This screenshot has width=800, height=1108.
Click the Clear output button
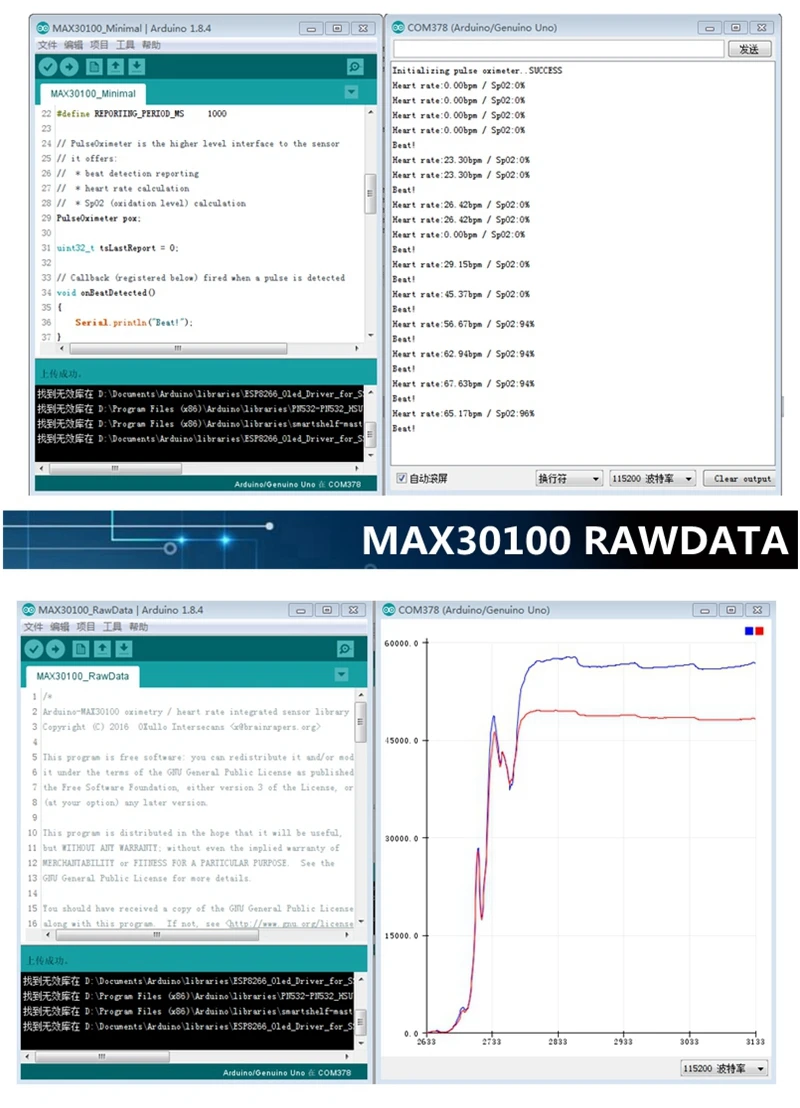point(741,479)
